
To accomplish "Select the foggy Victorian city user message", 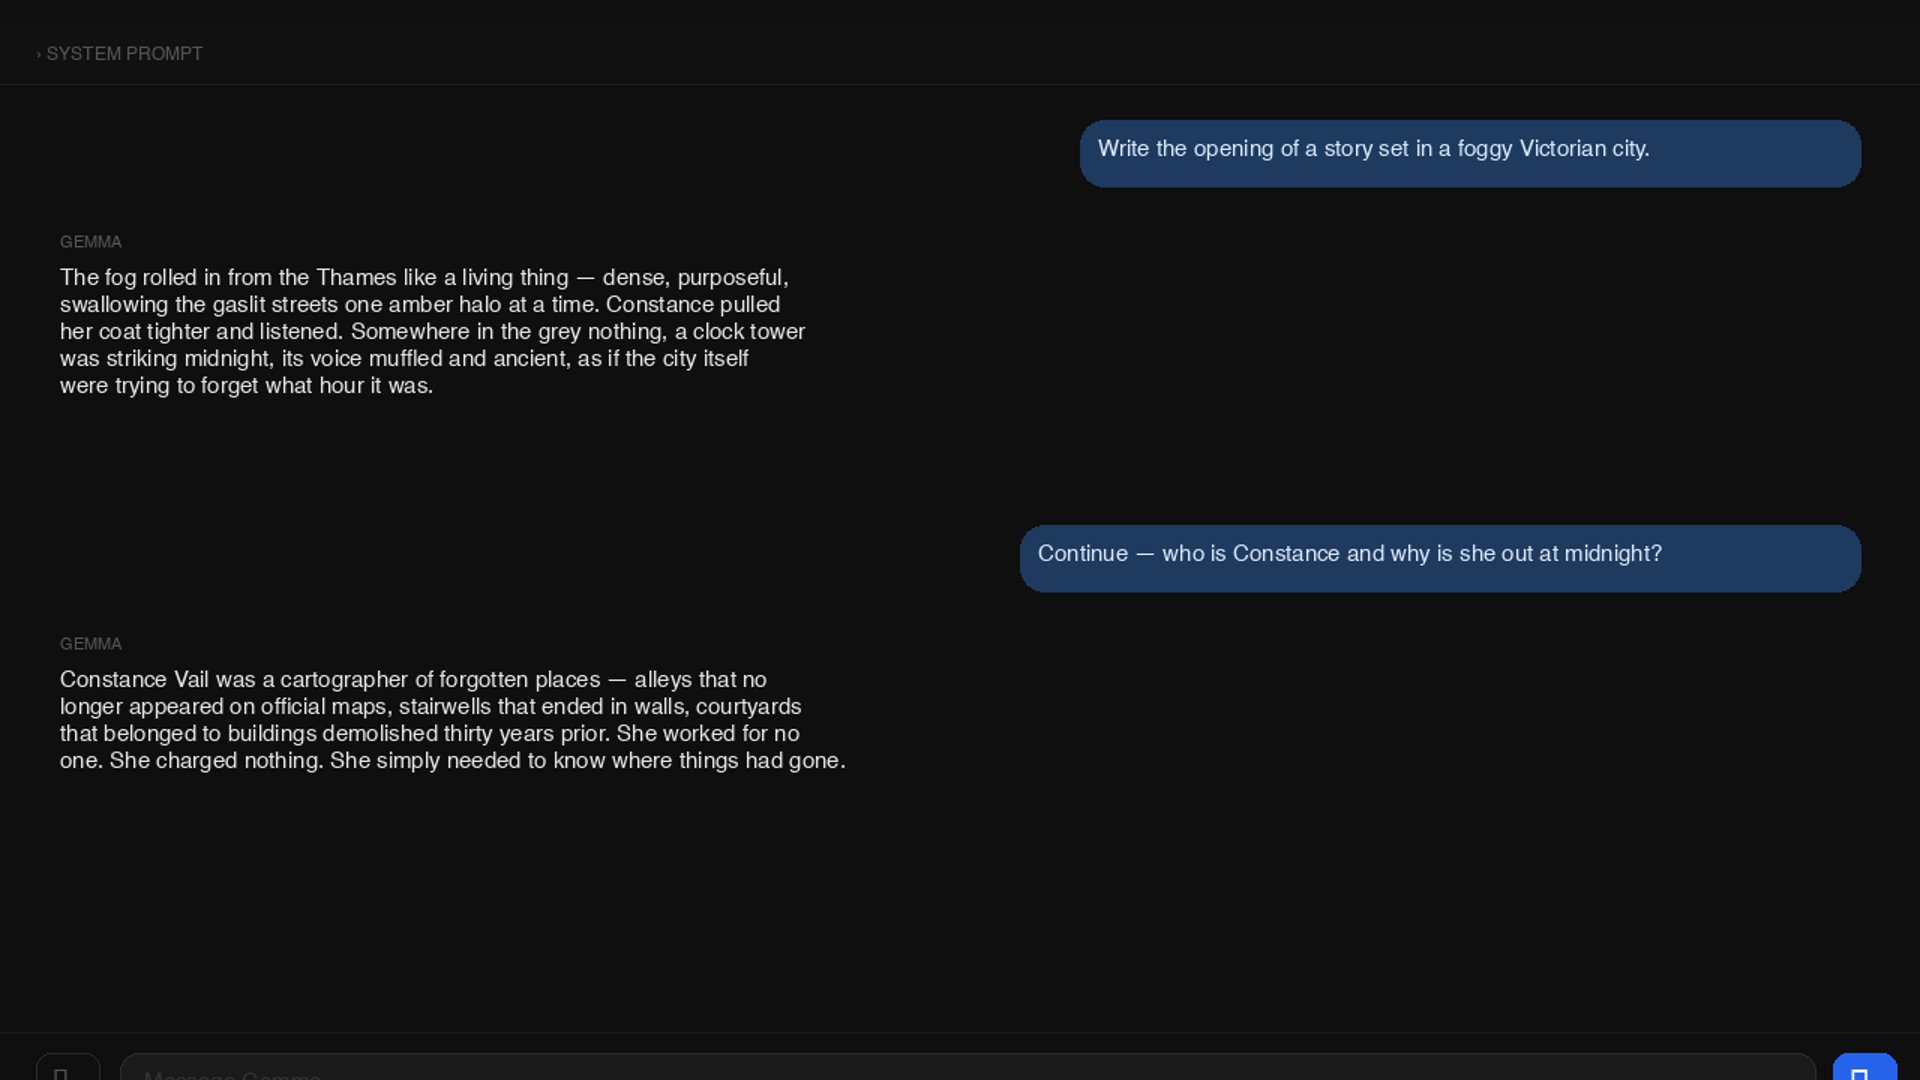I will (1470, 153).
